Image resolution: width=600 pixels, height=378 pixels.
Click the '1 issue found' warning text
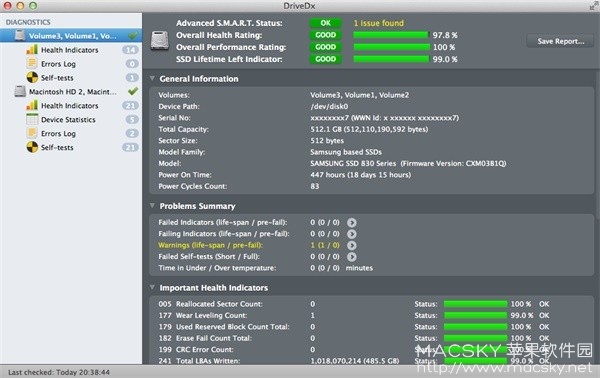[x=378, y=23]
